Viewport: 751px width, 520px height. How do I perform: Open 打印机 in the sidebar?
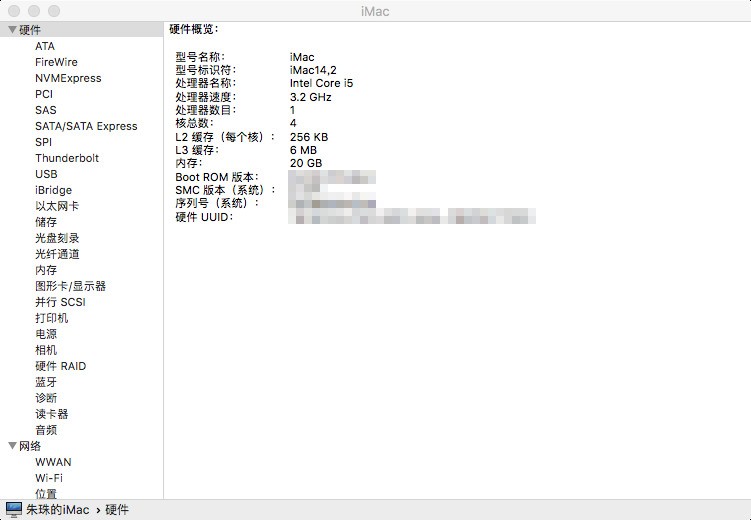coord(52,318)
